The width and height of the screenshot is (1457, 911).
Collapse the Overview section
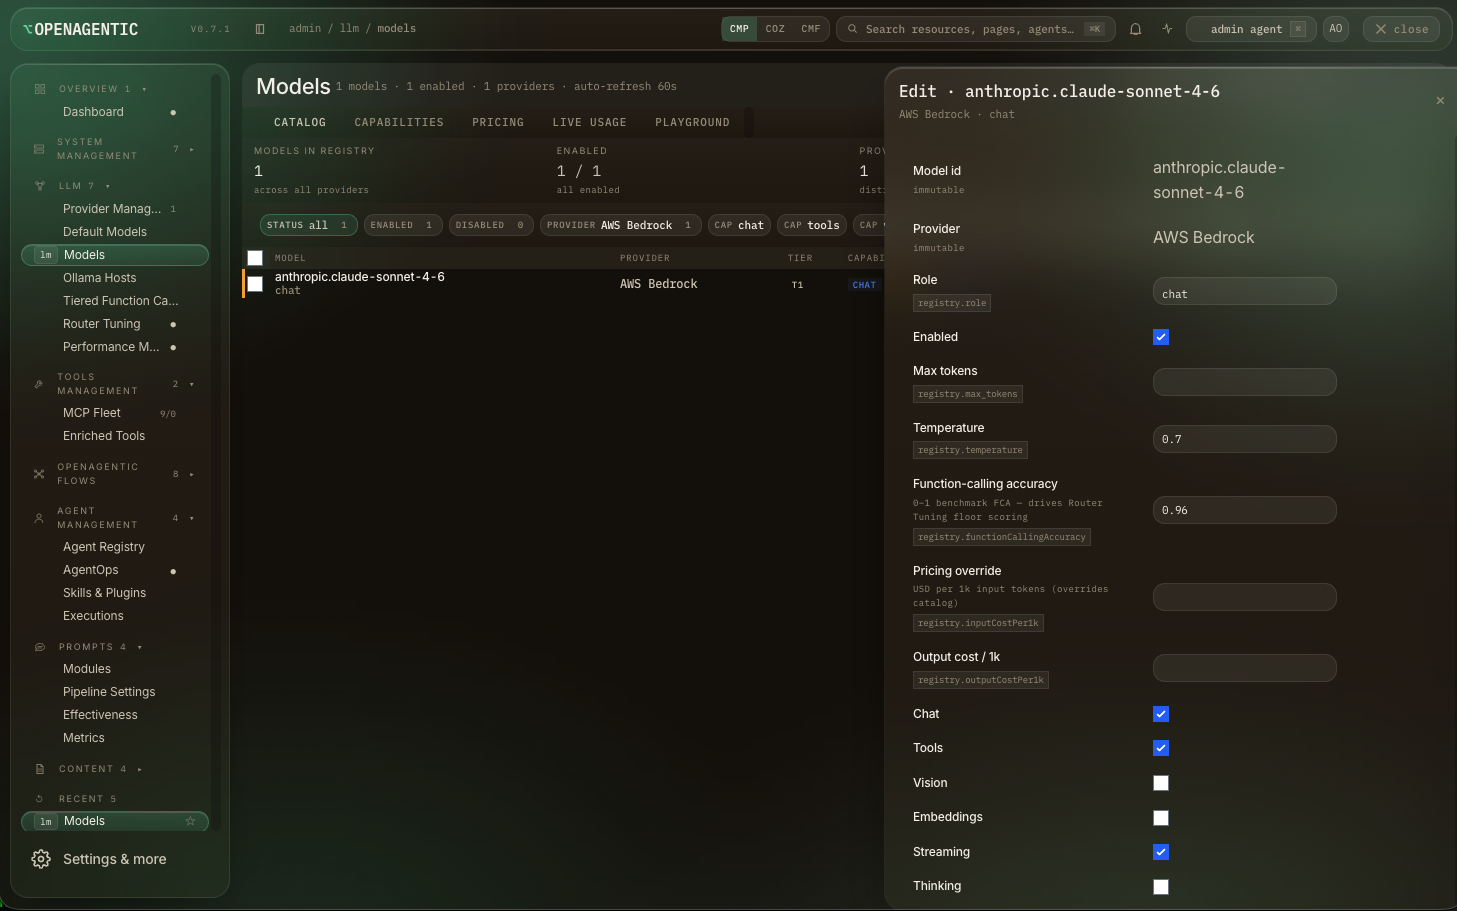click(144, 89)
